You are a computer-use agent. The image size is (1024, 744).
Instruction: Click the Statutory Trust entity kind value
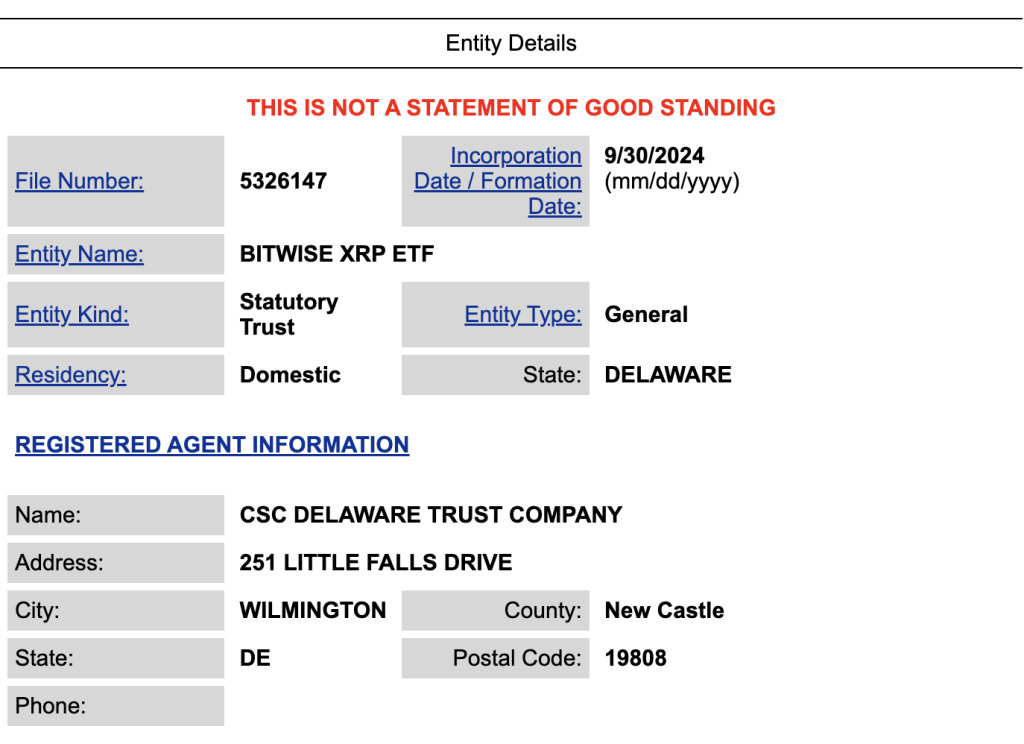[288, 314]
